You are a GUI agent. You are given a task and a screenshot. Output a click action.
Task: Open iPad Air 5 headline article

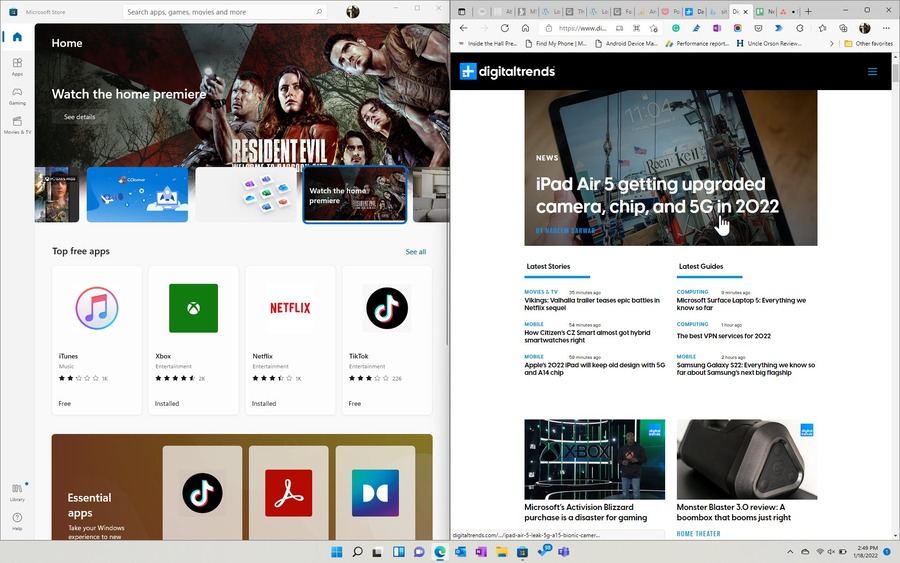tap(657, 195)
